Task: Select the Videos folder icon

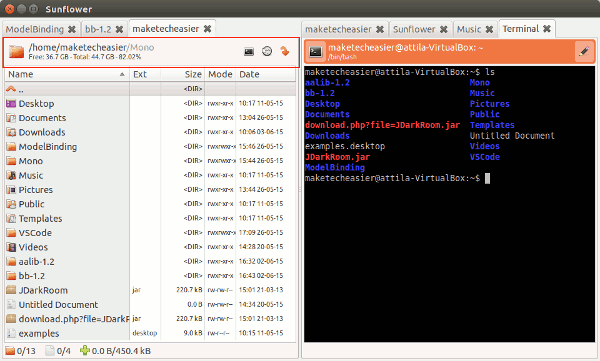Action: click(x=11, y=247)
